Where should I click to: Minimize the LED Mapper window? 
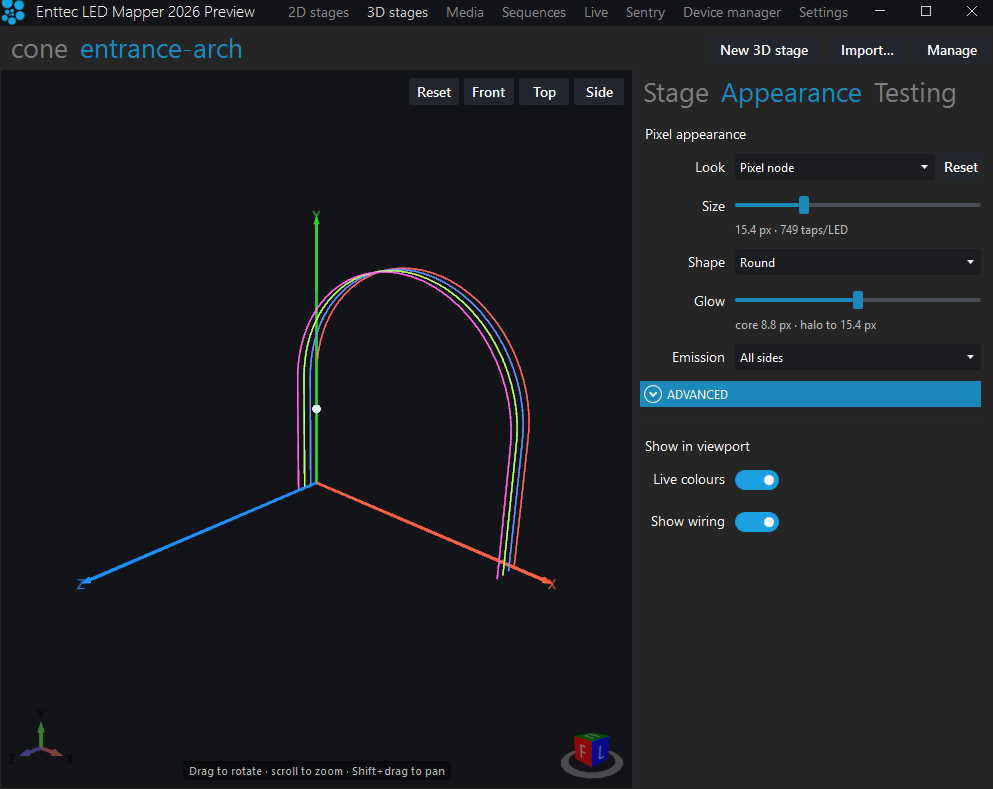880,11
